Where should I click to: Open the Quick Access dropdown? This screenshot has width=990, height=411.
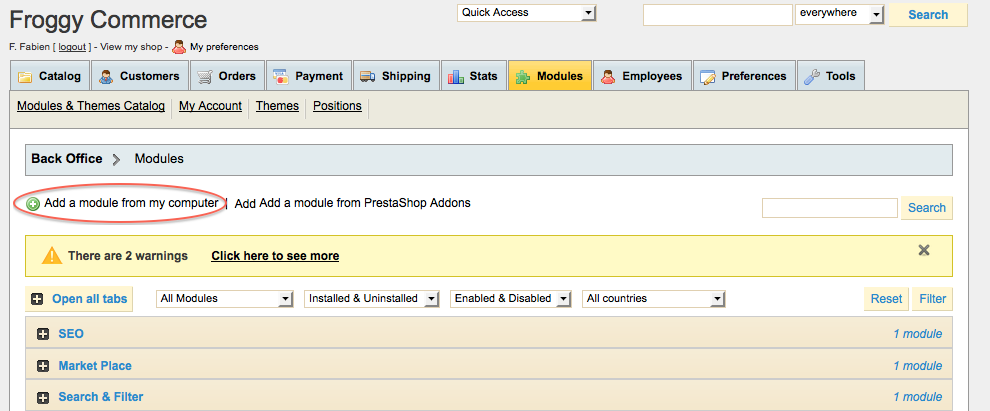pos(527,13)
